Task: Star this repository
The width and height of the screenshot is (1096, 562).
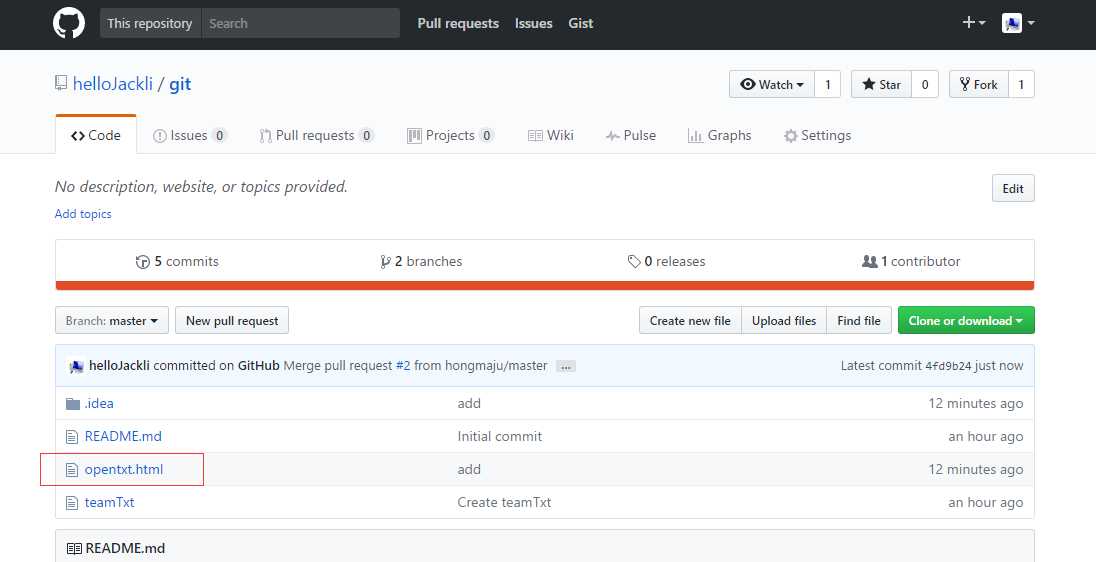Action: coord(881,85)
